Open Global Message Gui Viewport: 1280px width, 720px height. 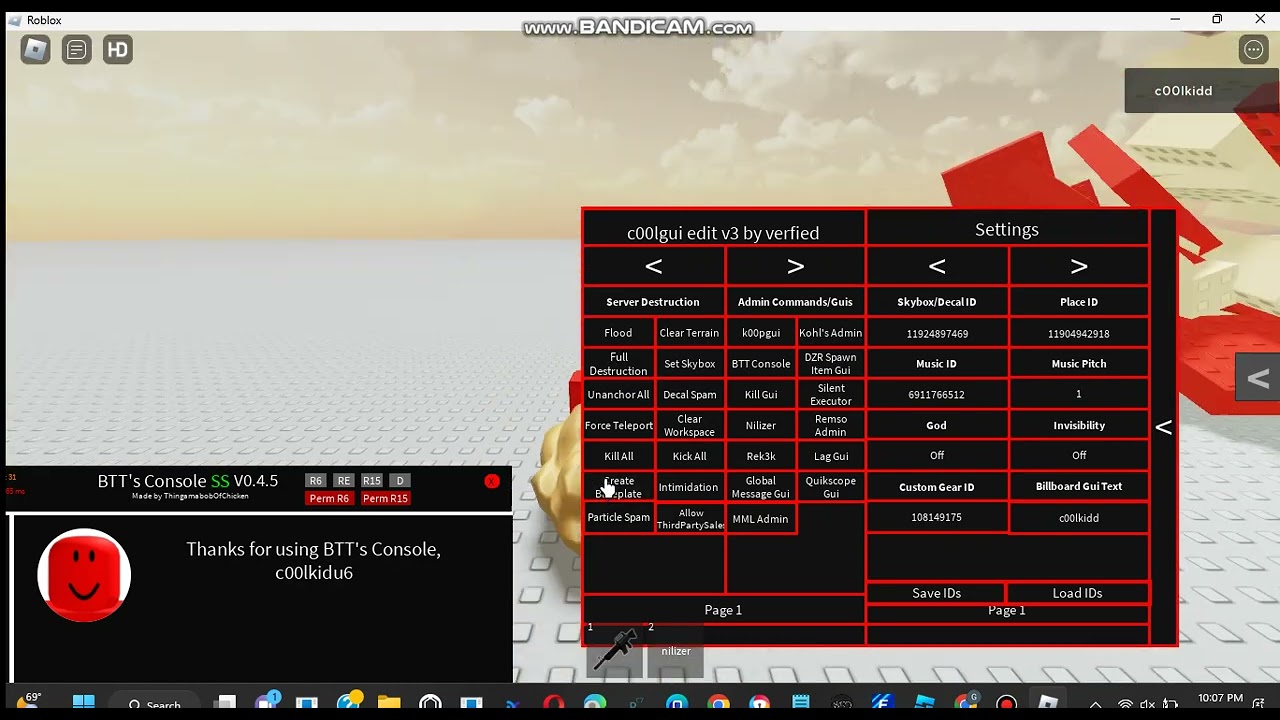[x=760, y=487]
